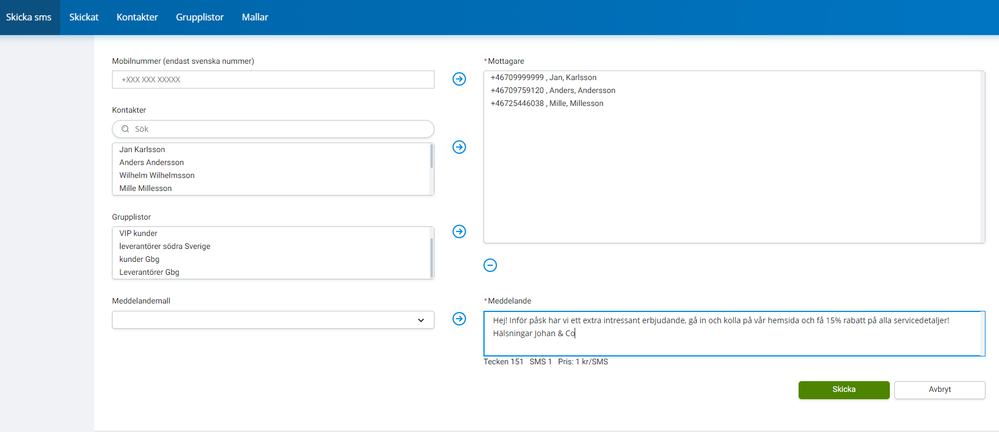
Task: Click inside the Meddelande text area
Action: [x=735, y=333]
